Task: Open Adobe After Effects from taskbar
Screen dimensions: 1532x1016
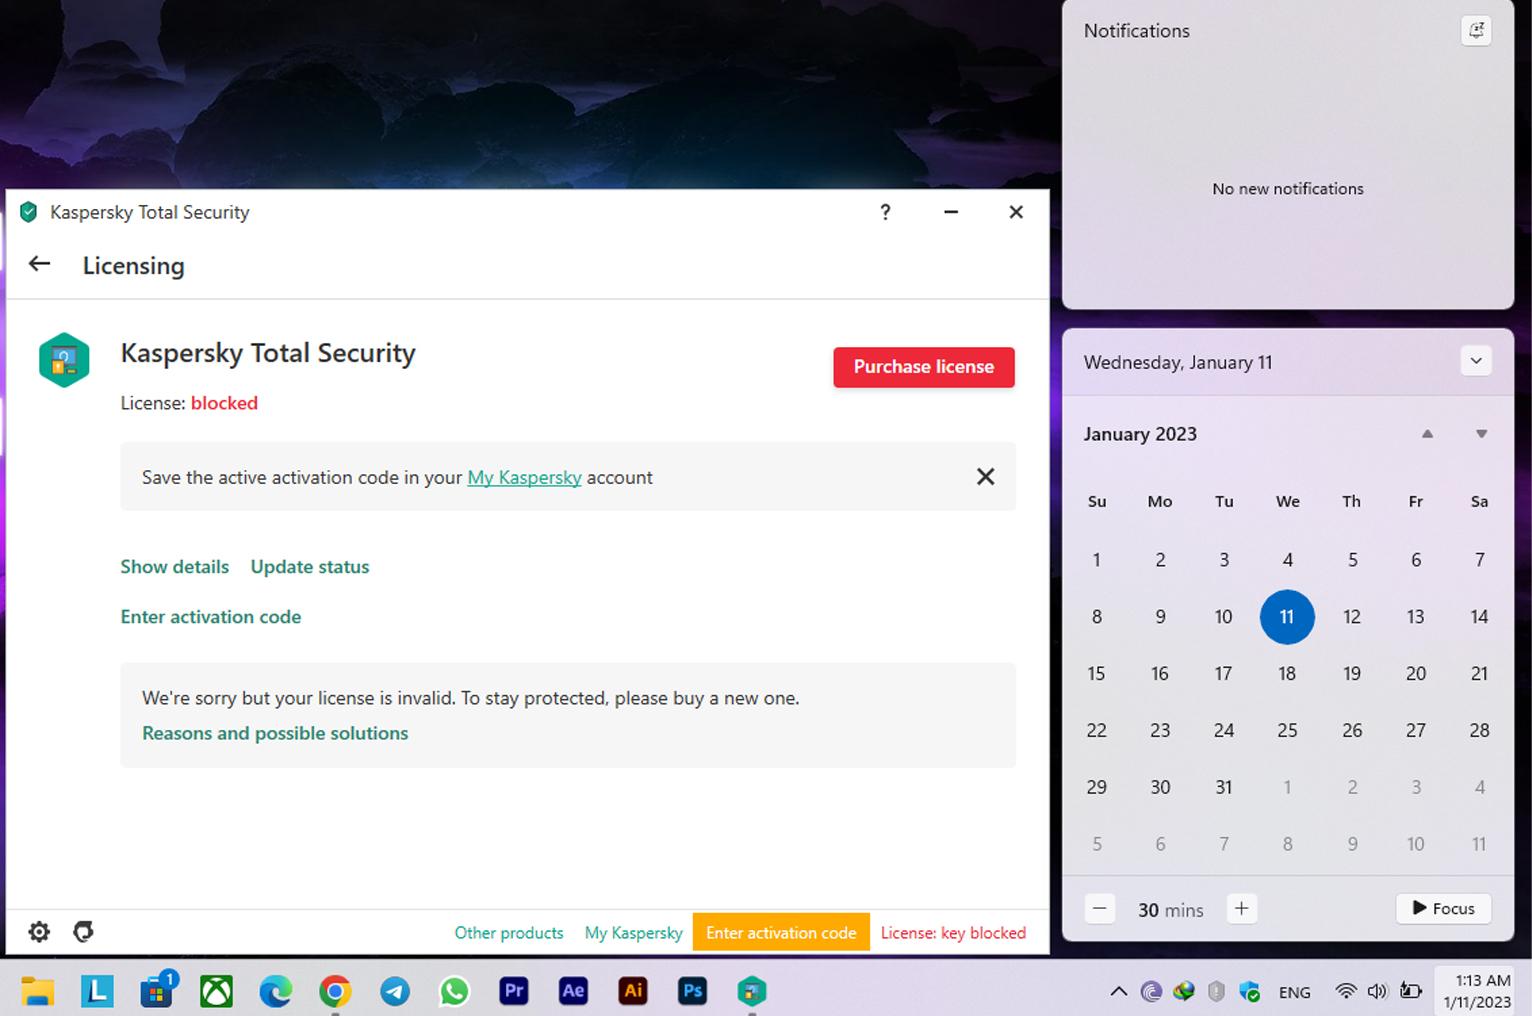Action: [x=573, y=991]
